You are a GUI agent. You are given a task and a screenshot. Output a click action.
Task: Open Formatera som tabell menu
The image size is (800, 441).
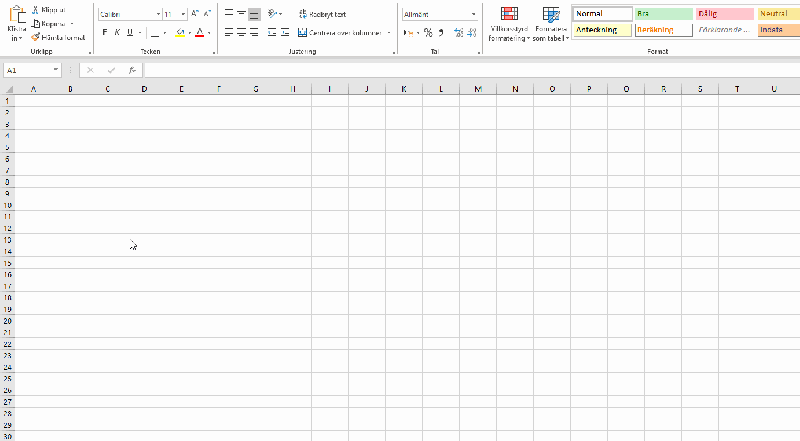[x=551, y=24]
